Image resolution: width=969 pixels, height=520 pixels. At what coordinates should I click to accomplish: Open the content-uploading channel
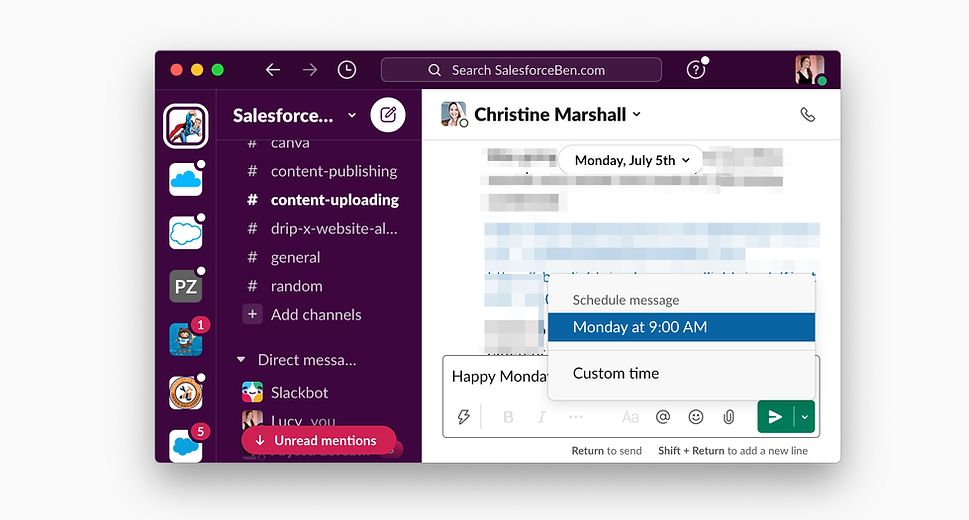tap(334, 200)
